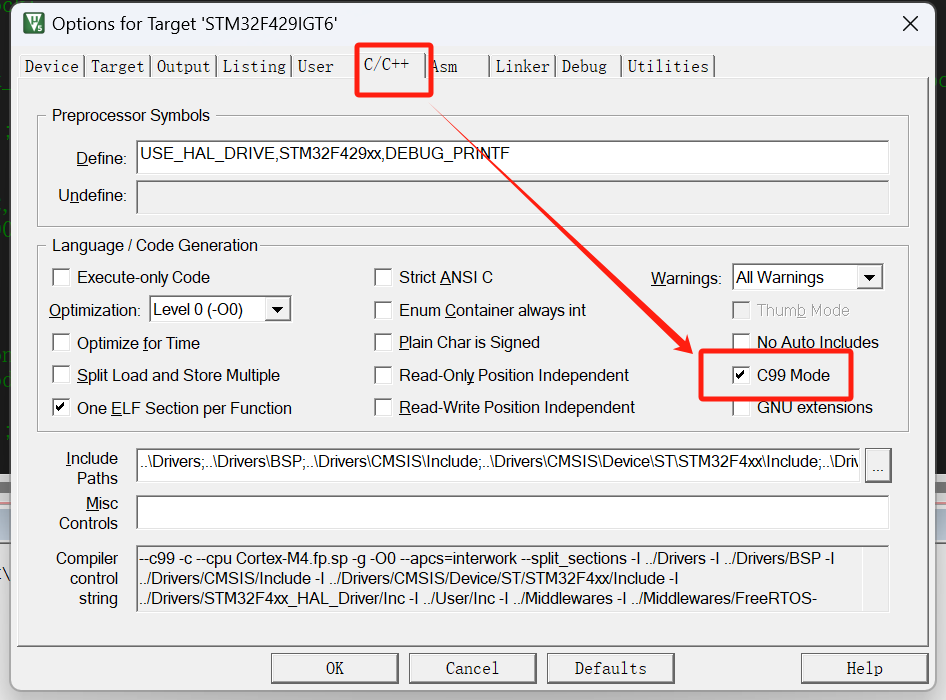Click the Define preprocessor symbols field
946x700 pixels.
tap(511, 156)
